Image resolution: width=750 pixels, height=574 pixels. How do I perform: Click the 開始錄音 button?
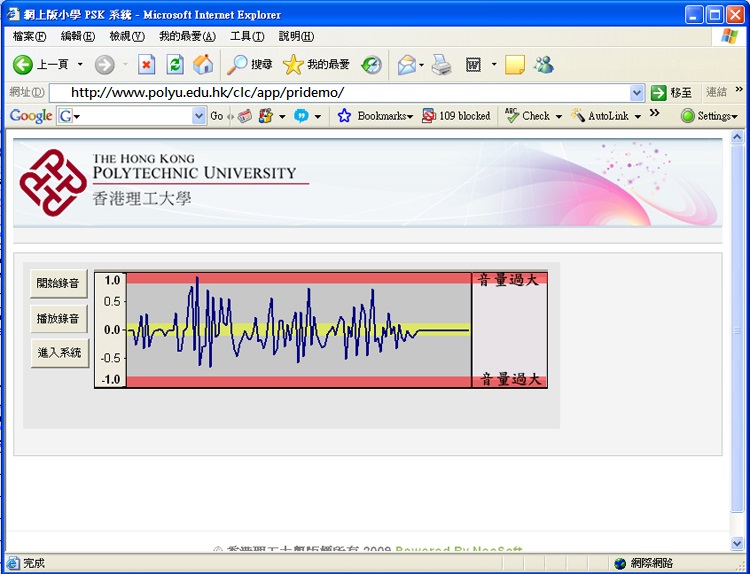point(59,284)
